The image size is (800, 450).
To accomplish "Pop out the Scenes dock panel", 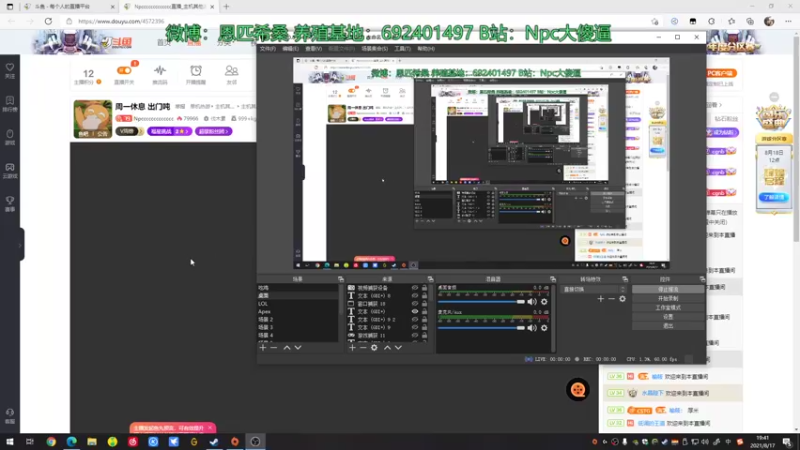I will [x=341, y=279].
